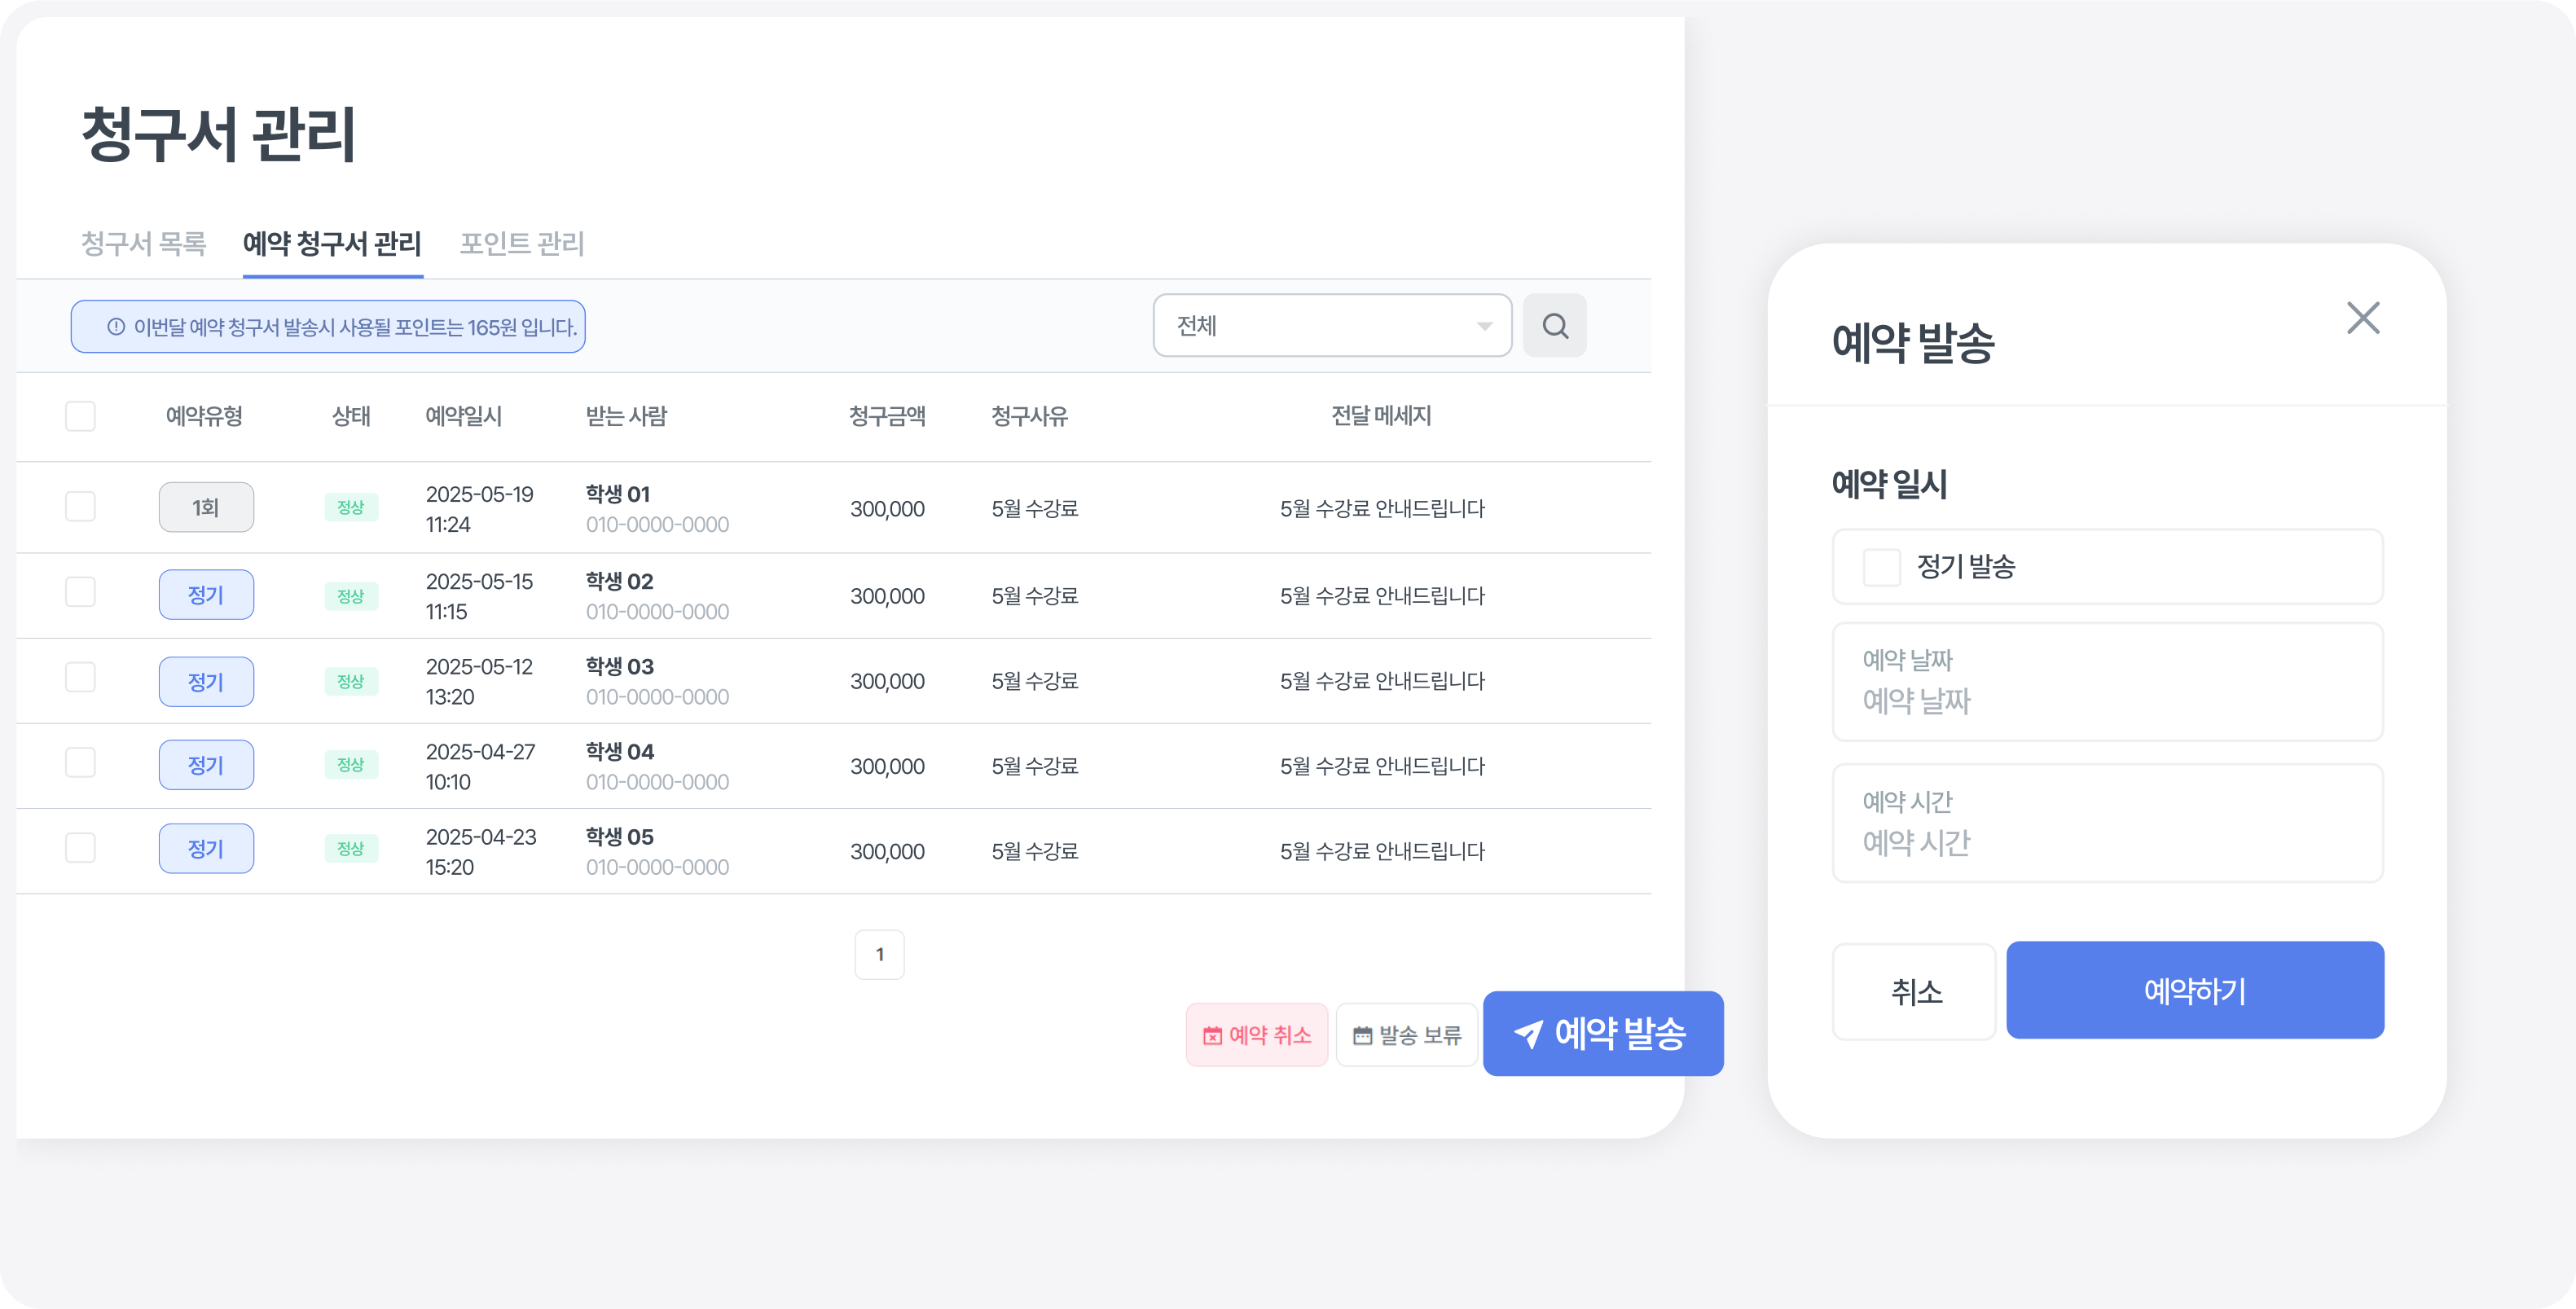
Task: Toggle the select-all header checkbox
Action: (80, 416)
